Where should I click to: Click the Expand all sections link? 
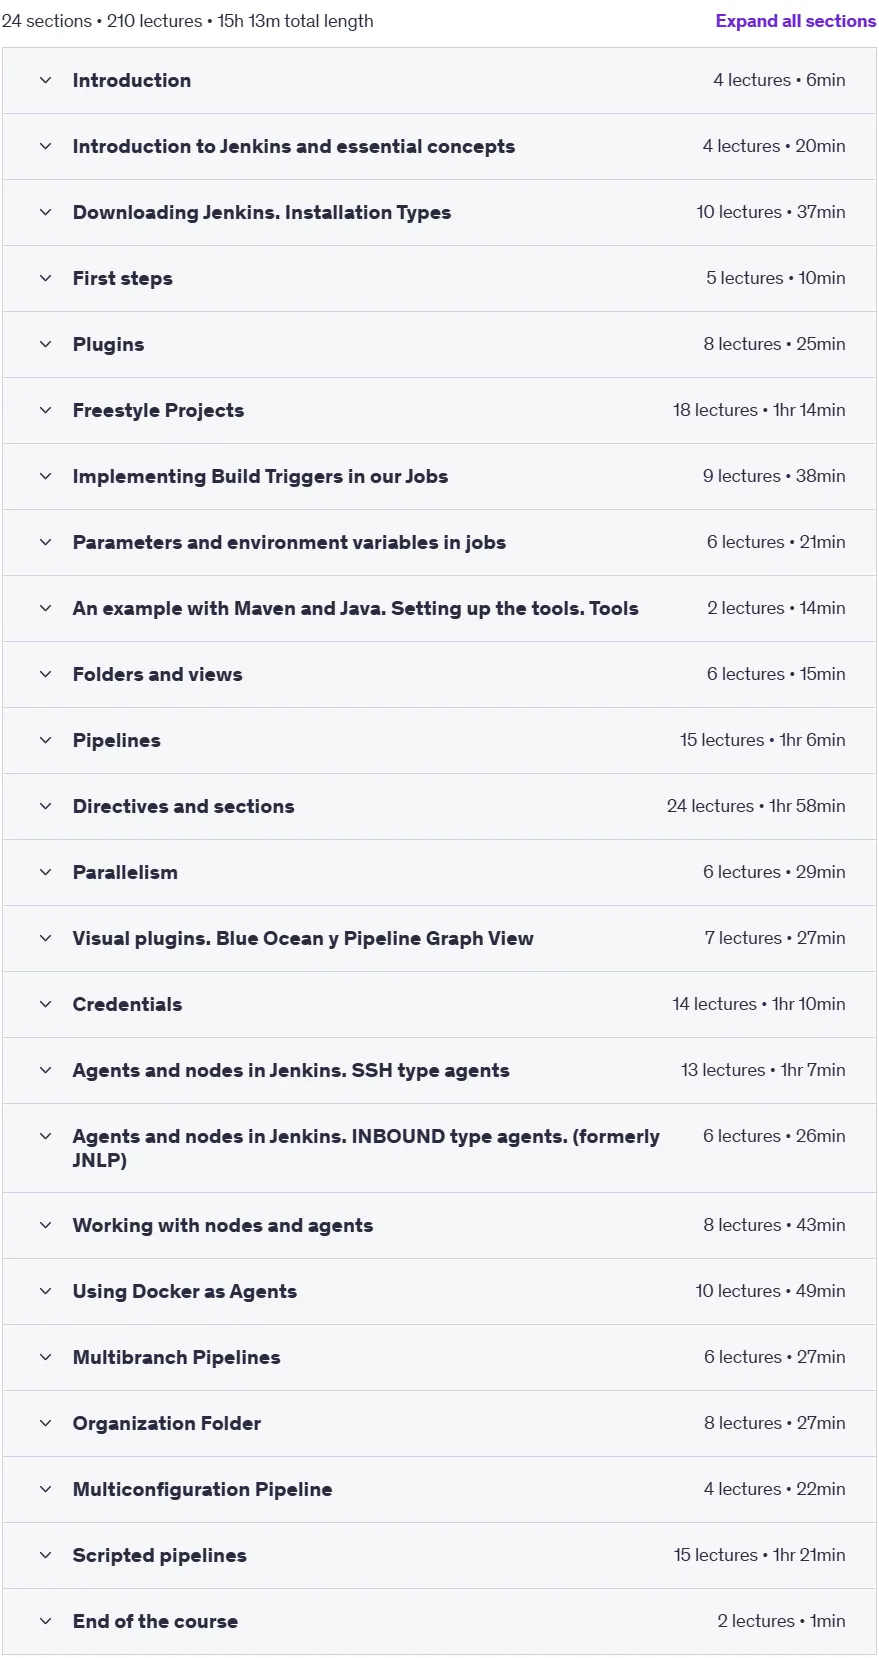tap(795, 21)
